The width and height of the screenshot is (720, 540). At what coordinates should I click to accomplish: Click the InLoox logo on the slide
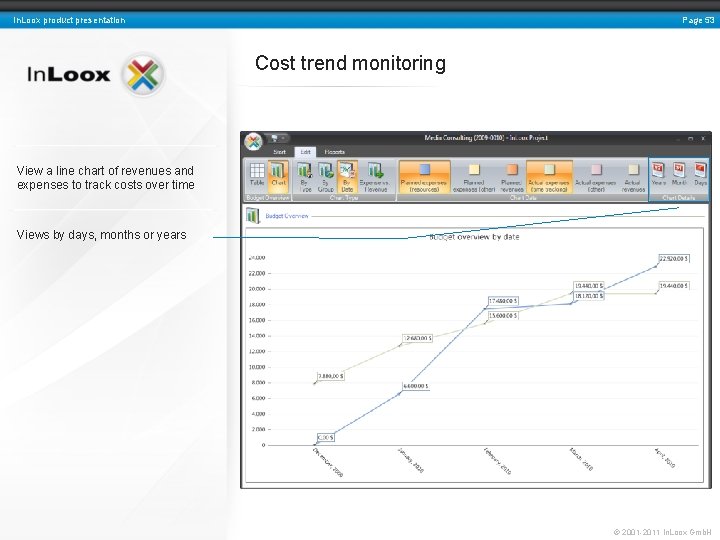click(x=96, y=74)
